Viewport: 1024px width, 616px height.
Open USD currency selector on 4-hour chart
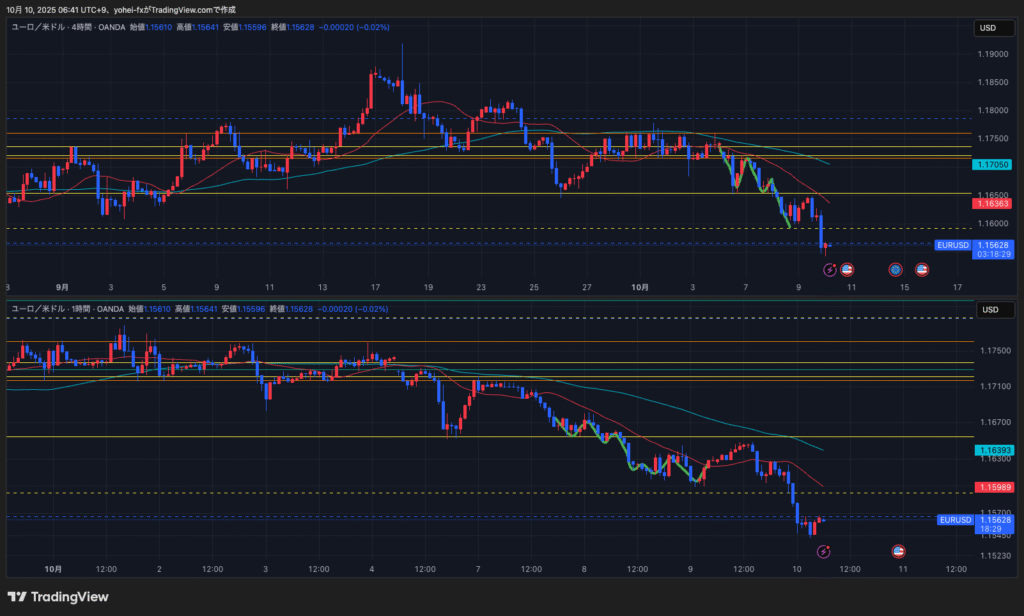(x=987, y=28)
